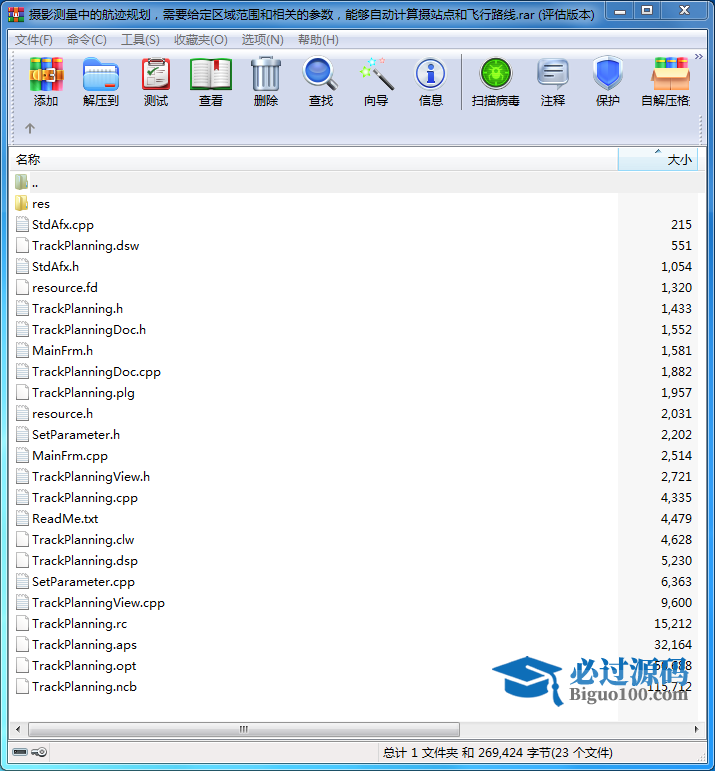Open the 工具(S) menu

pos(140,40)
